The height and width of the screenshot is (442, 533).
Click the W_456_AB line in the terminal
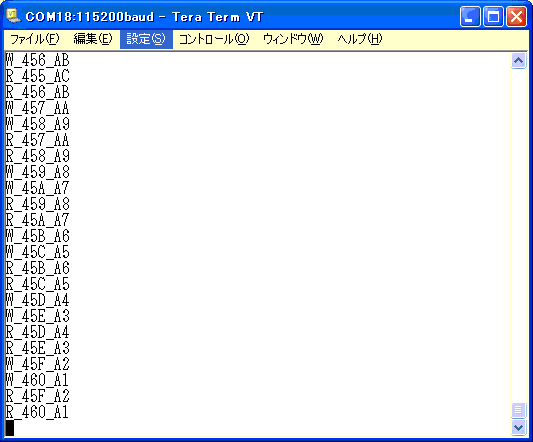37,60
